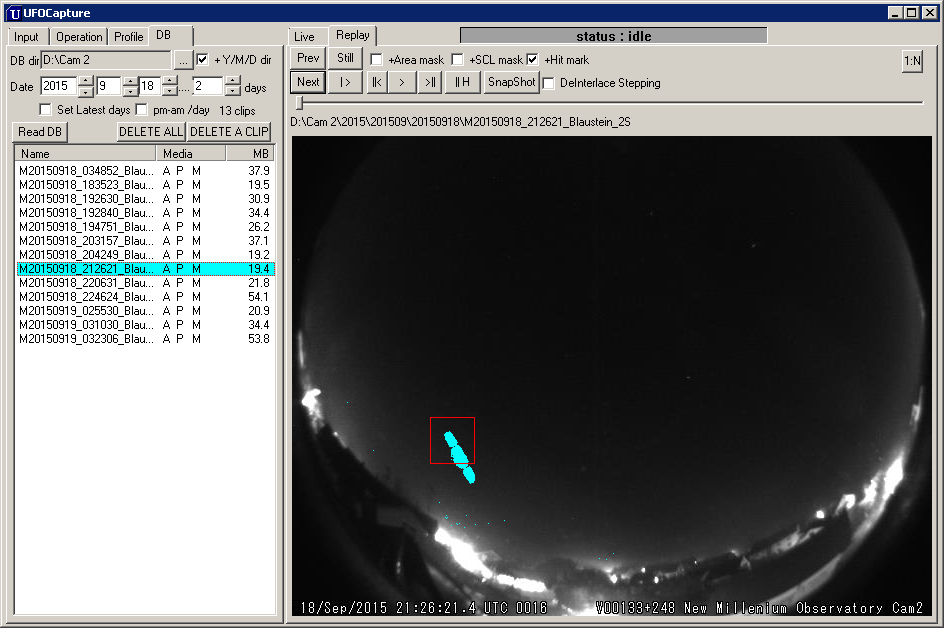Click the DELETE A CLIP button
Image resolution: width=944 pixels, height=628 pixels.
(x=229, y=132)
